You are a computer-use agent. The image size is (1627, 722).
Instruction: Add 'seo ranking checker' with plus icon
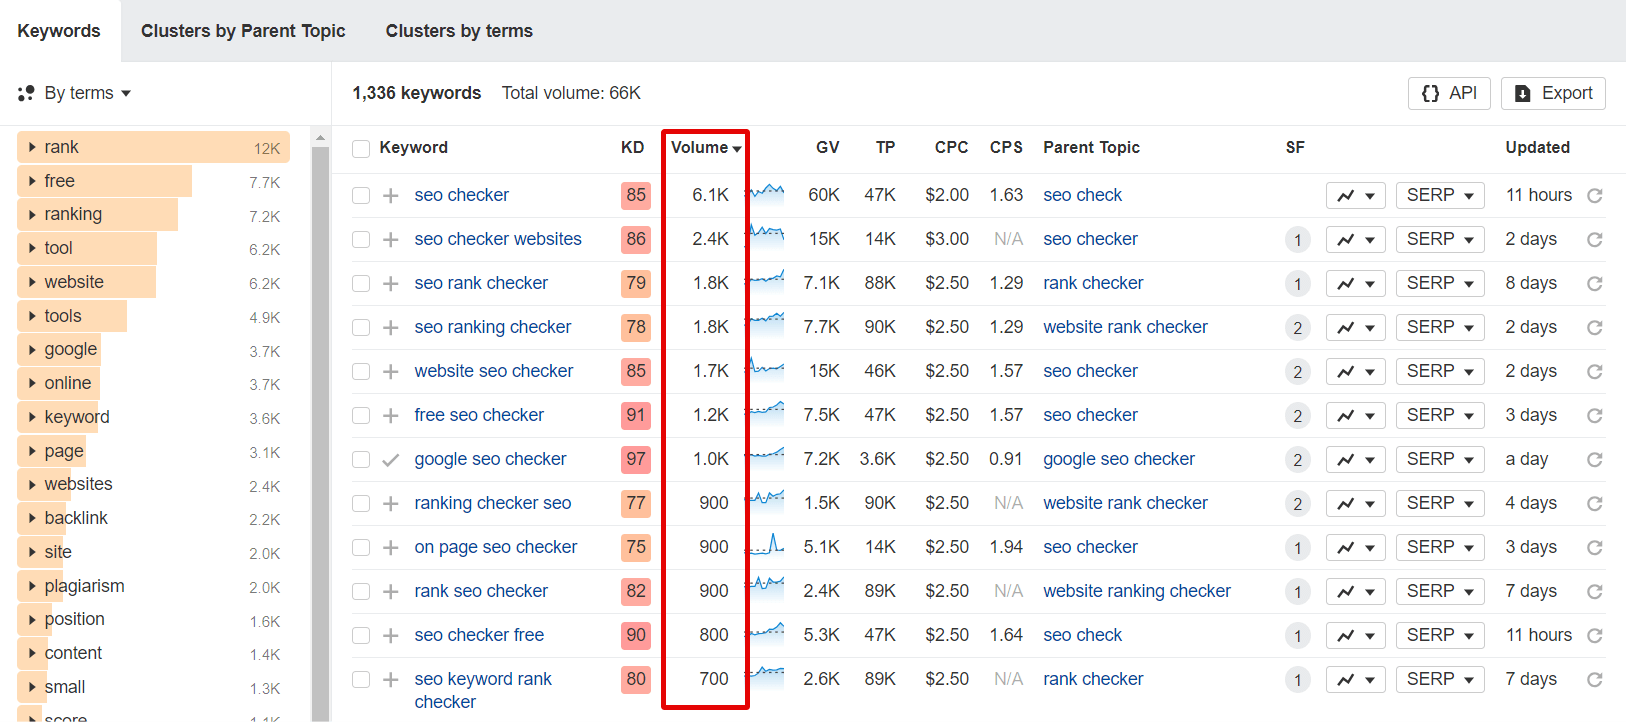pyautogui.click(x=391, y=328)
